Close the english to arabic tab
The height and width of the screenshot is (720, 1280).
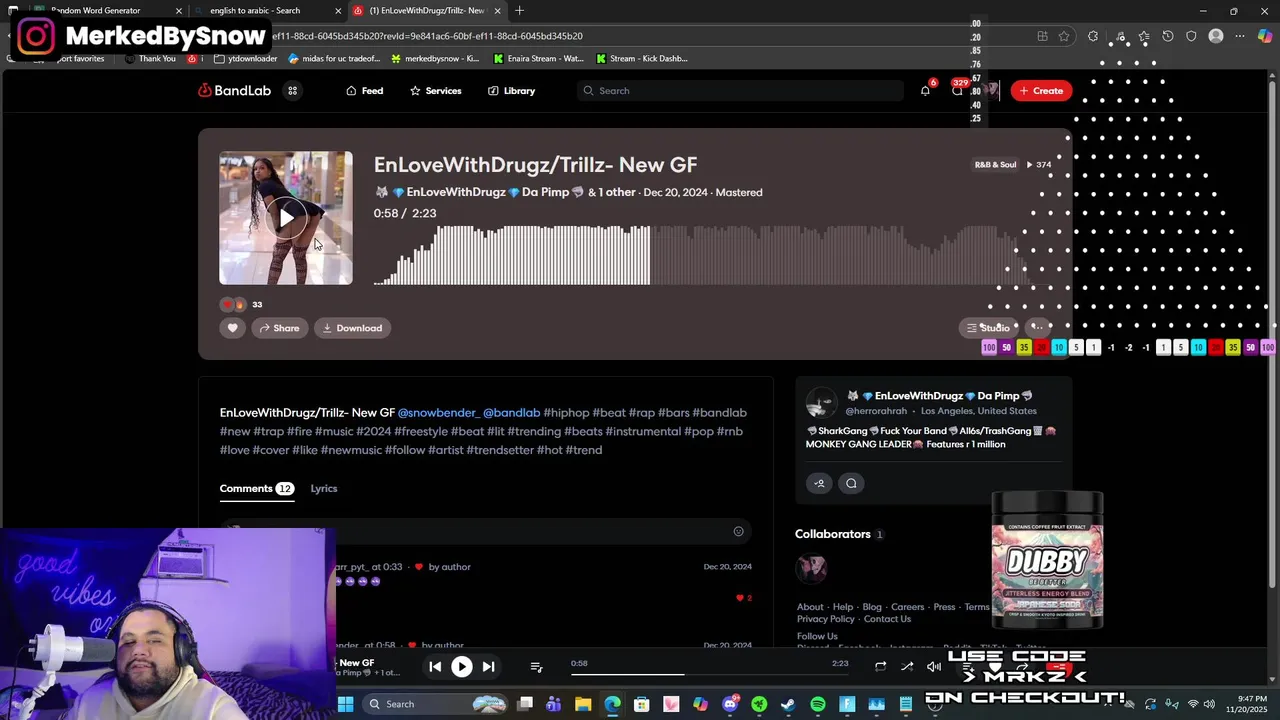coord(338,11)
